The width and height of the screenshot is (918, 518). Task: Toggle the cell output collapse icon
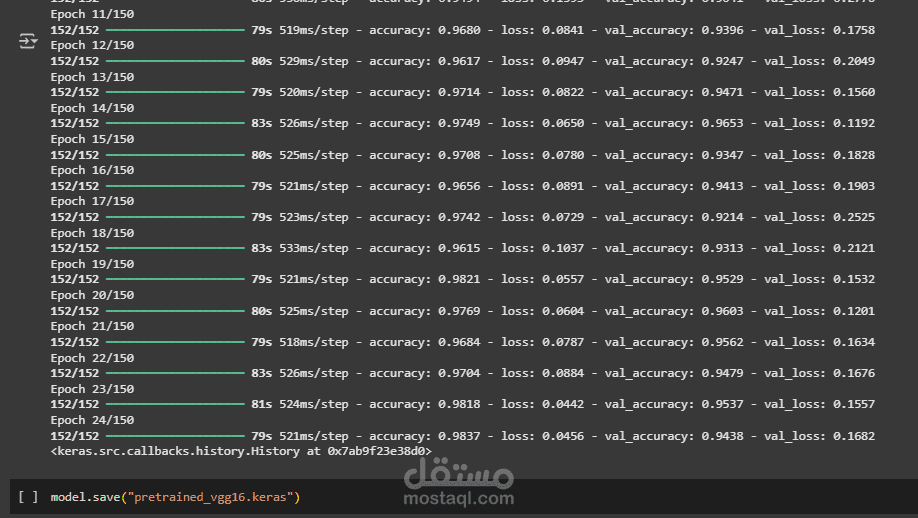pos(28,42)
